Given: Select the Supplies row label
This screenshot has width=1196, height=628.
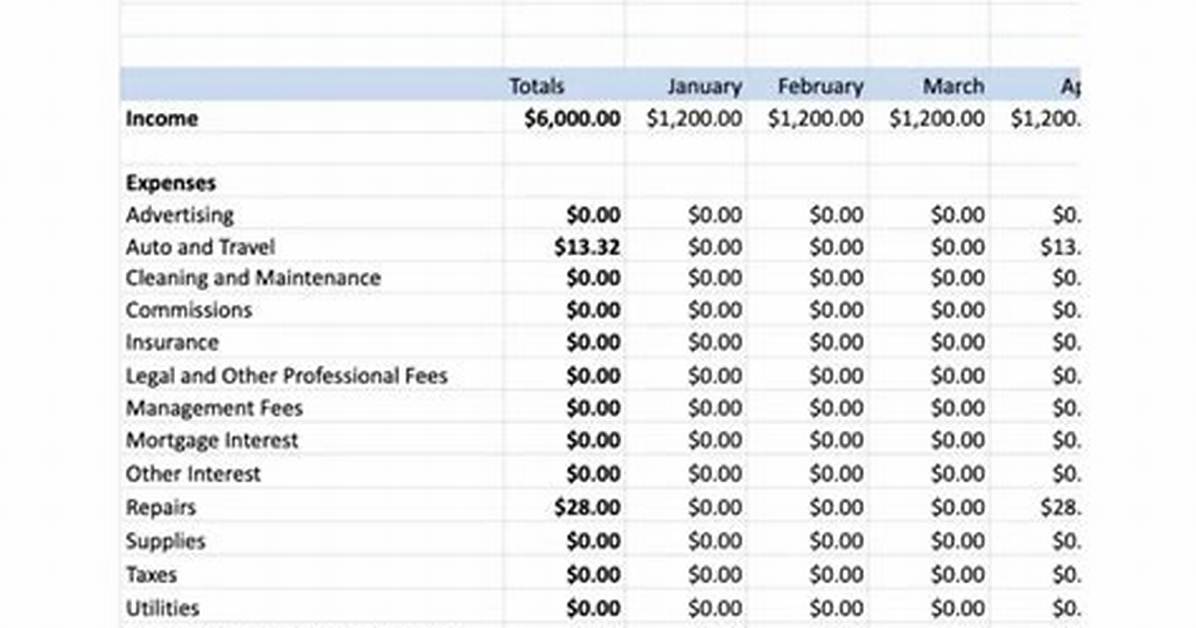Looking at the screenshot, I should (166, 541).
